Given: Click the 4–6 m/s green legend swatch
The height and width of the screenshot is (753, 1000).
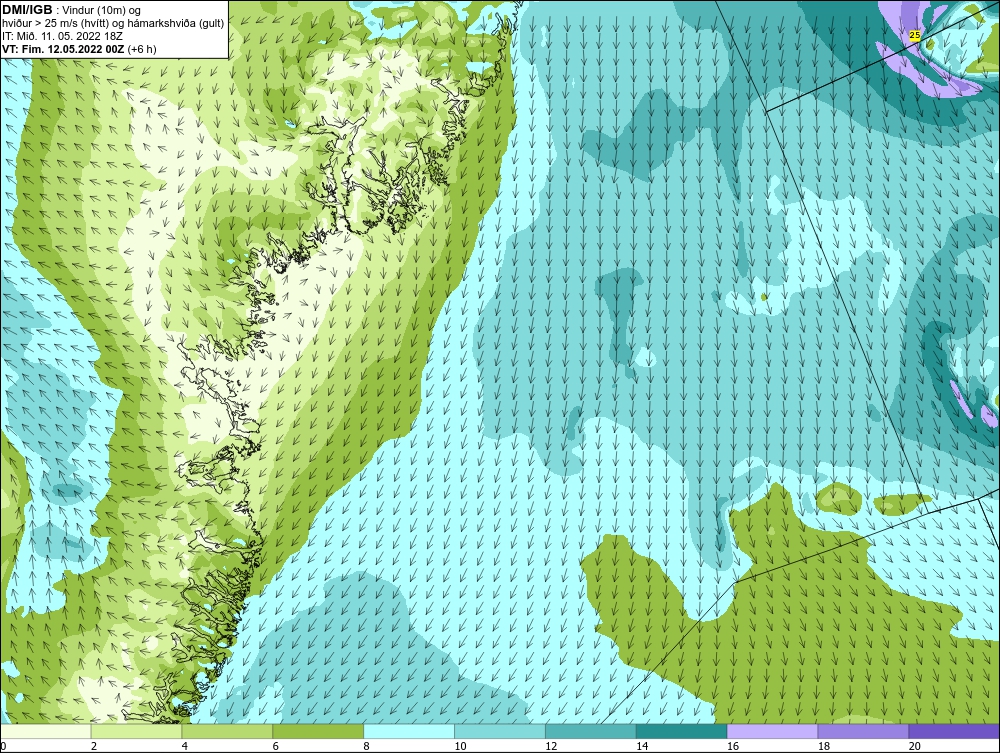Looking at the screenshot, I should pyautogui.click(x=227, y=731).
